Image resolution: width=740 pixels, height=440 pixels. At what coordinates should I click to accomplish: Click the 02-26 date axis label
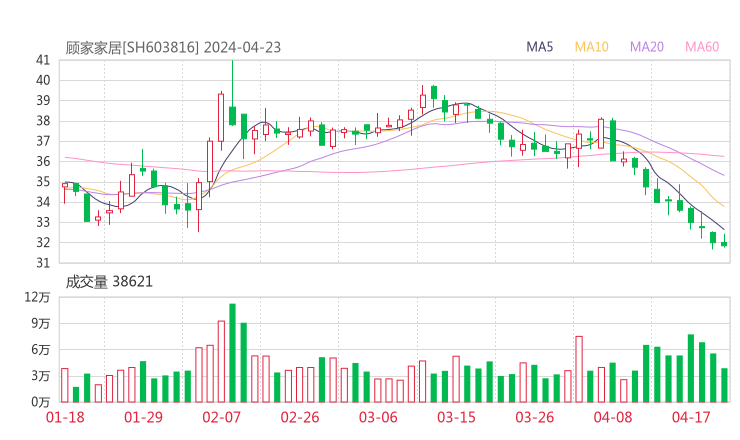tap(300, 417)
